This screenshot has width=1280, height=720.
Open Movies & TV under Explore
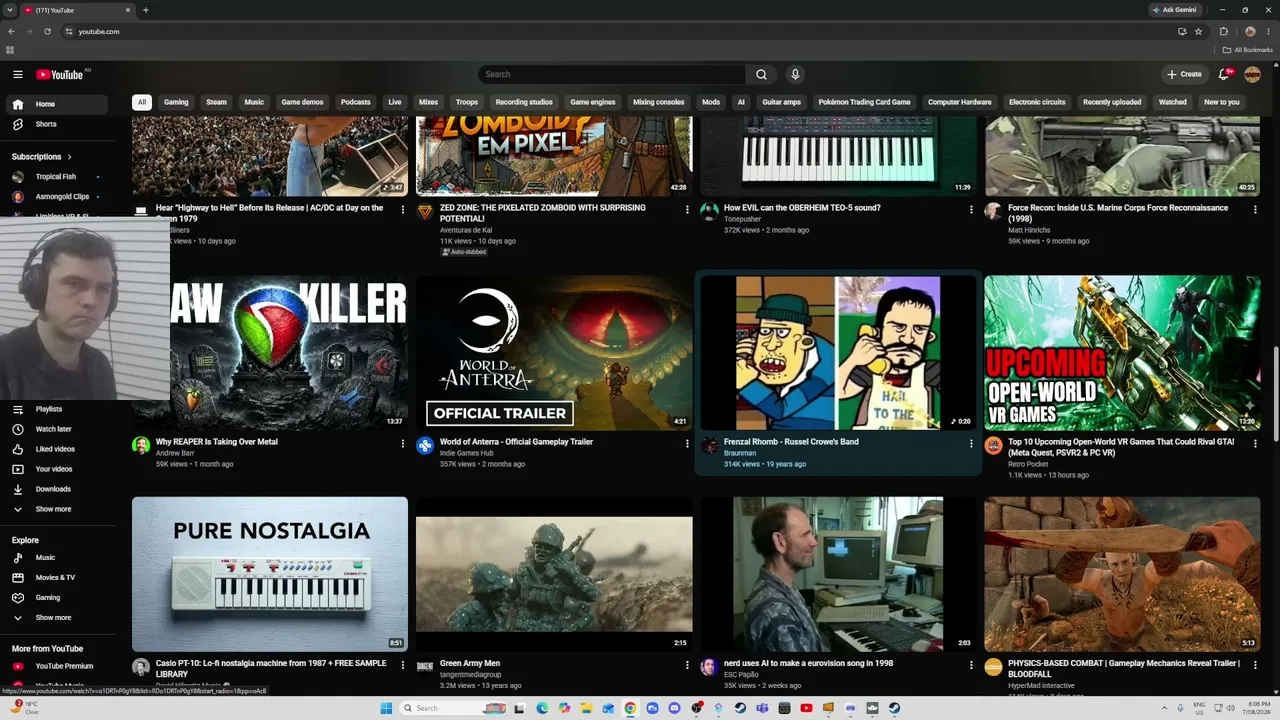pos(58,578)
